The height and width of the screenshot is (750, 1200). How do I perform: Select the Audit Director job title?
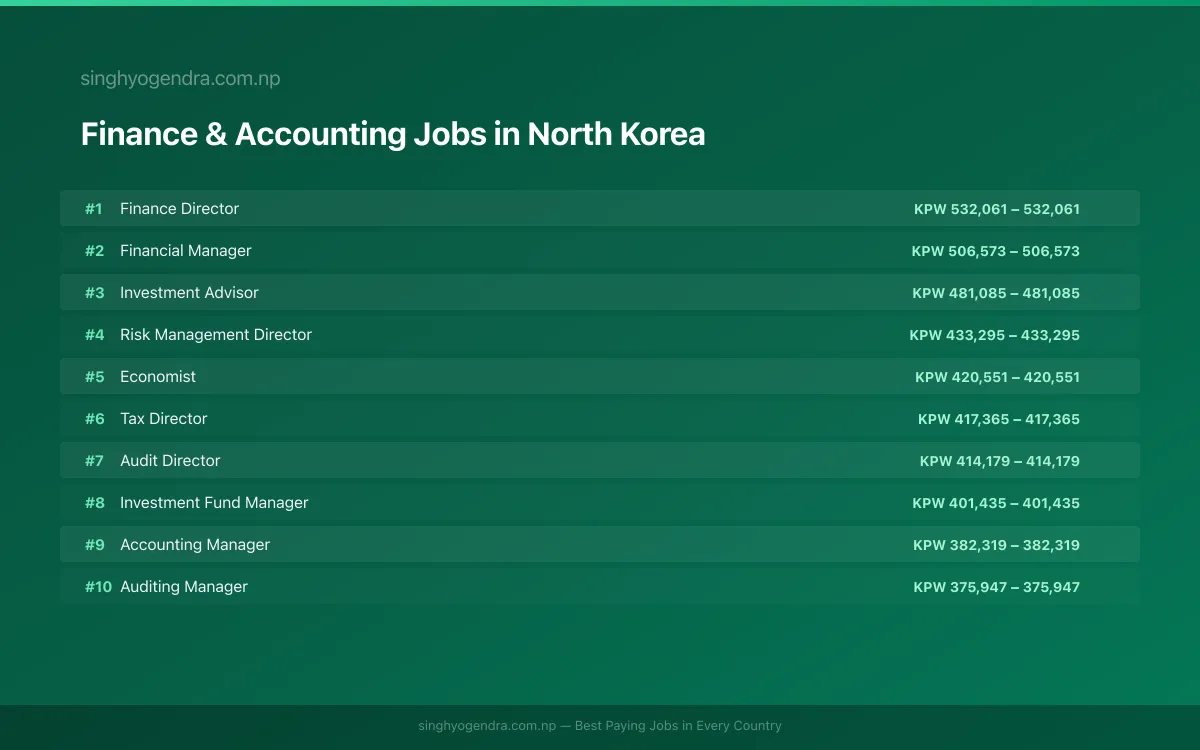170,461
